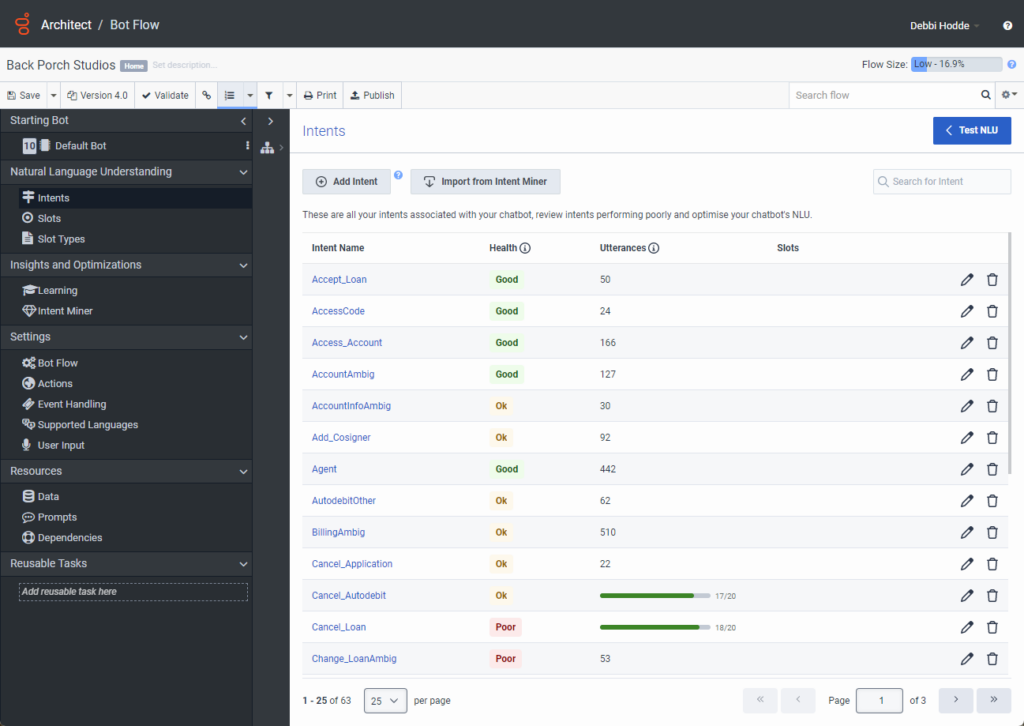Click inside the Search for Intent field
This screenshot has height=726, width=1024.
(x=940, y=181)
